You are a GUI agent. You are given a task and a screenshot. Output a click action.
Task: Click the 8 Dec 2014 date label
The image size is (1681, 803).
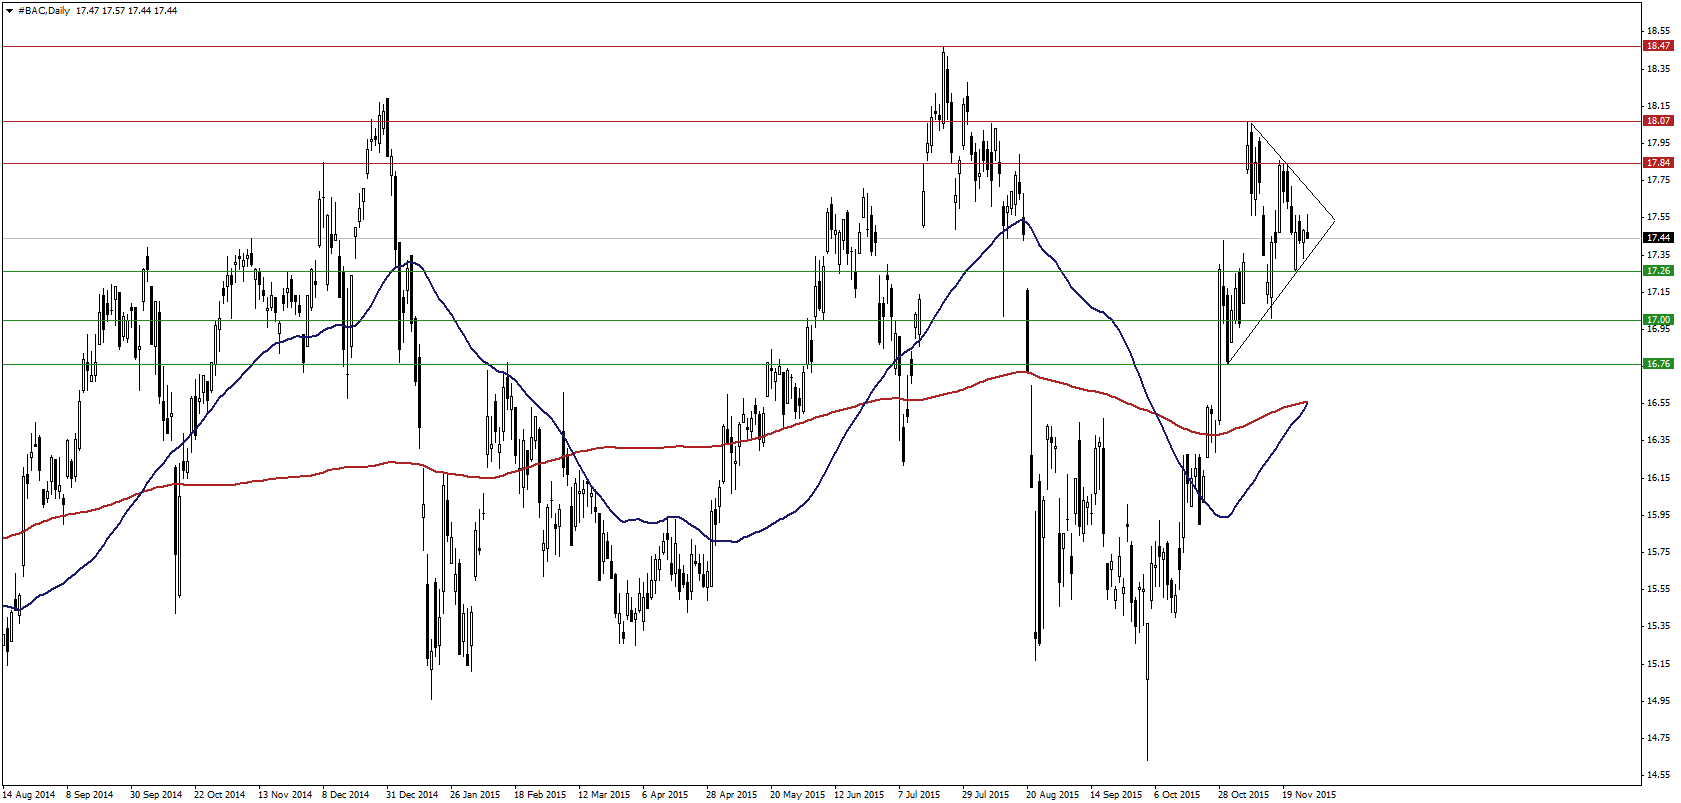346,795
